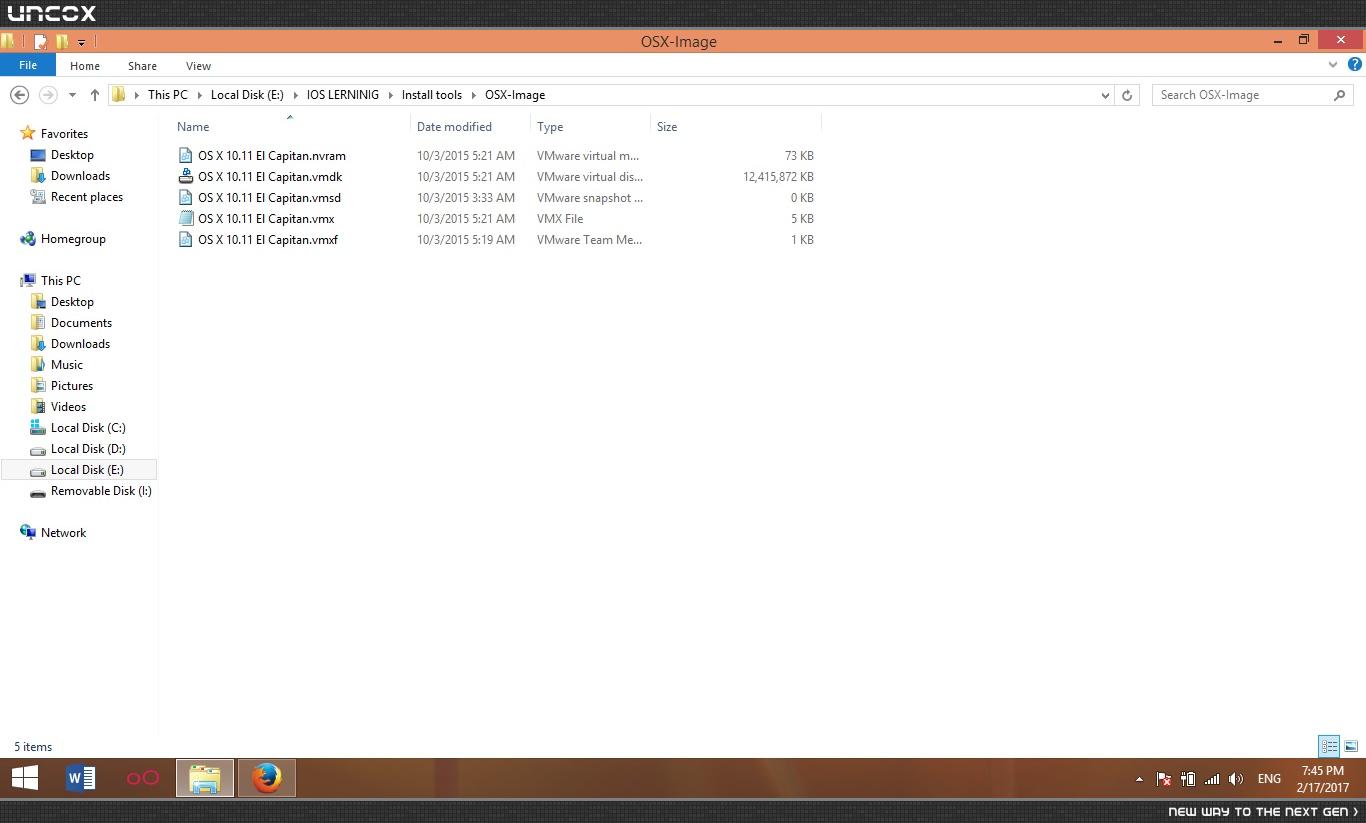The width and height of the screenshot is (1366, 823).
Task: Open Homegroup in the navigation pane
Action: point(73,239)
